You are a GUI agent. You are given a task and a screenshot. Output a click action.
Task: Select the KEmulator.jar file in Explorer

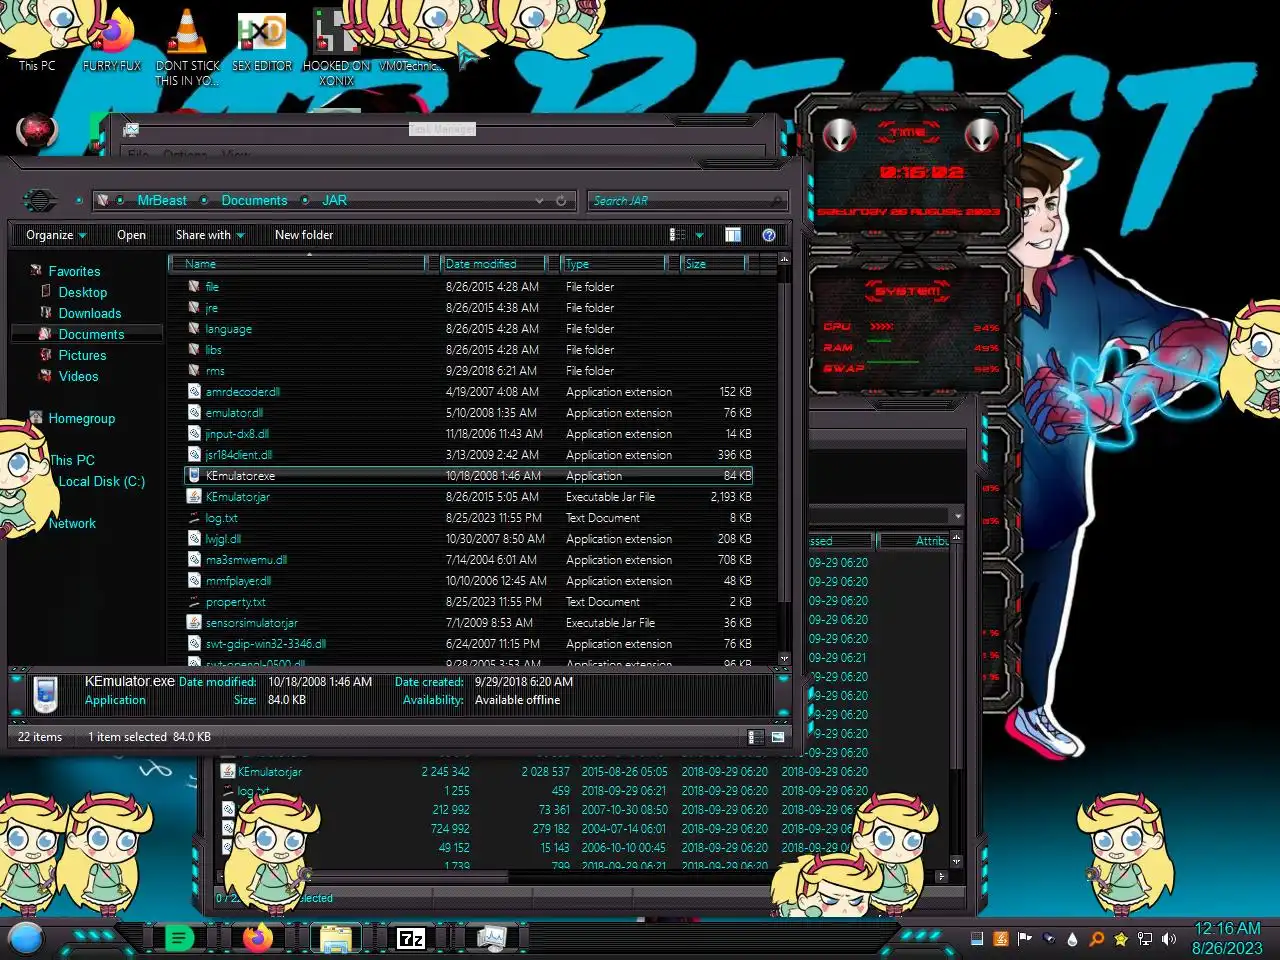pyautogui.click(x=470, y=497)
